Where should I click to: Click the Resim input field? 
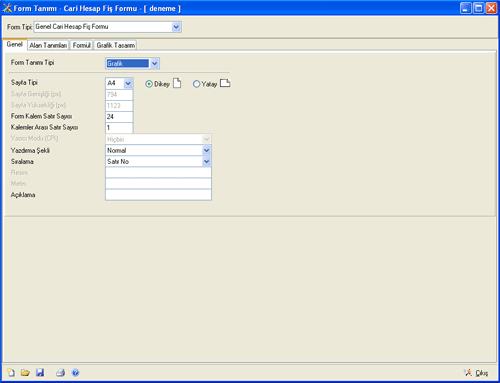coord(158,173)
